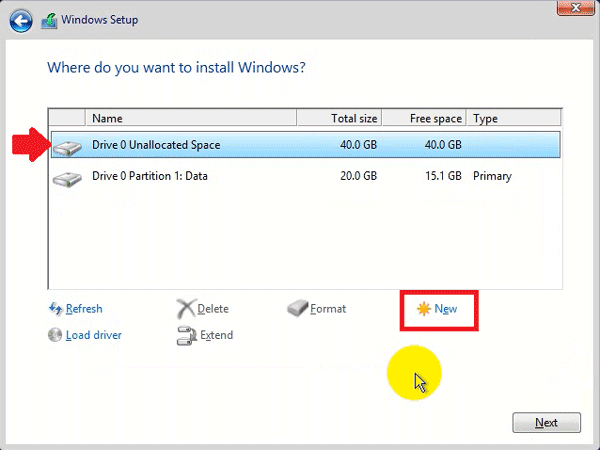Click the Format drive icon

[297, 309]
